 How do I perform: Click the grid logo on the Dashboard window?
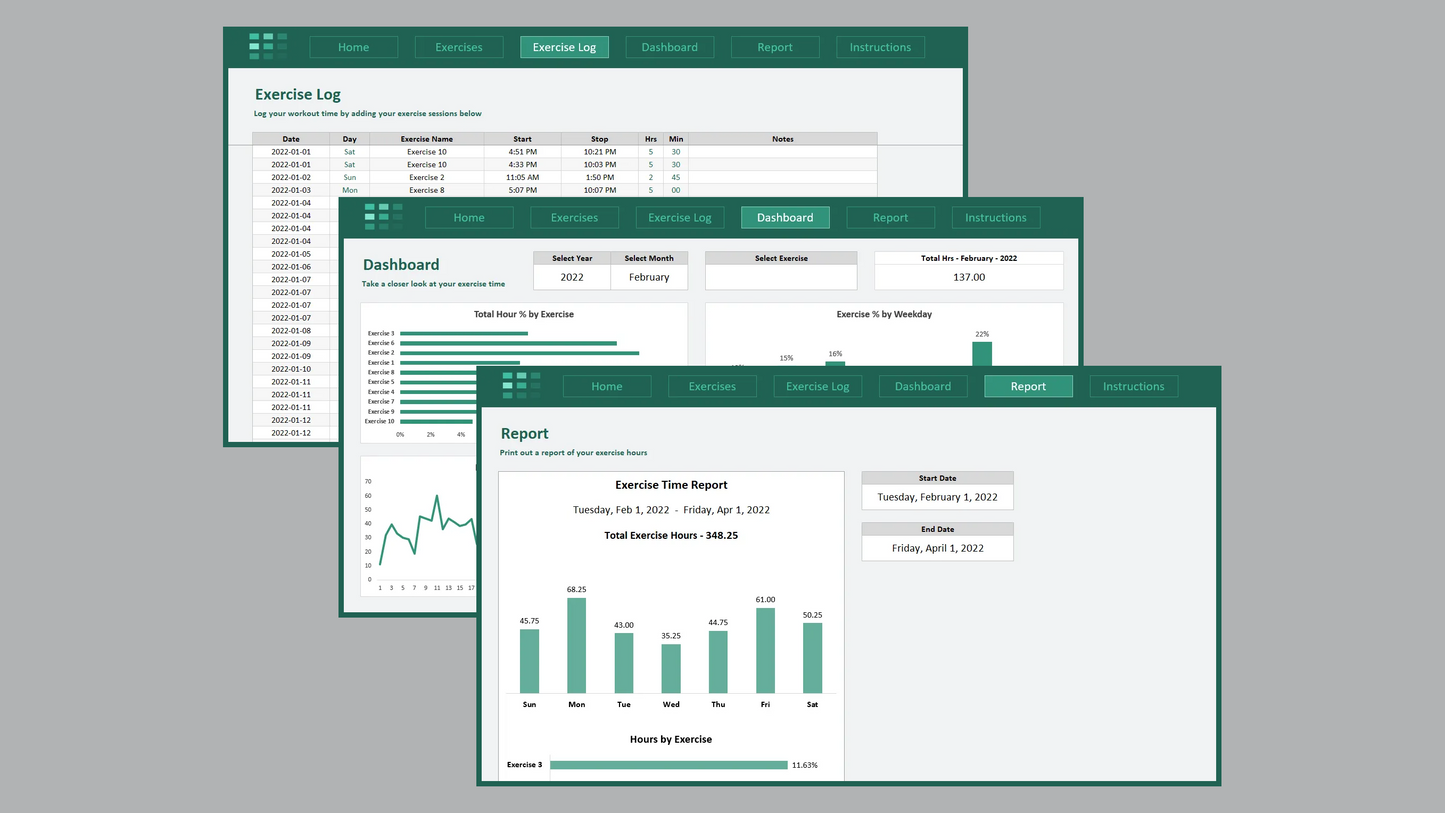(x=383, y=215)
